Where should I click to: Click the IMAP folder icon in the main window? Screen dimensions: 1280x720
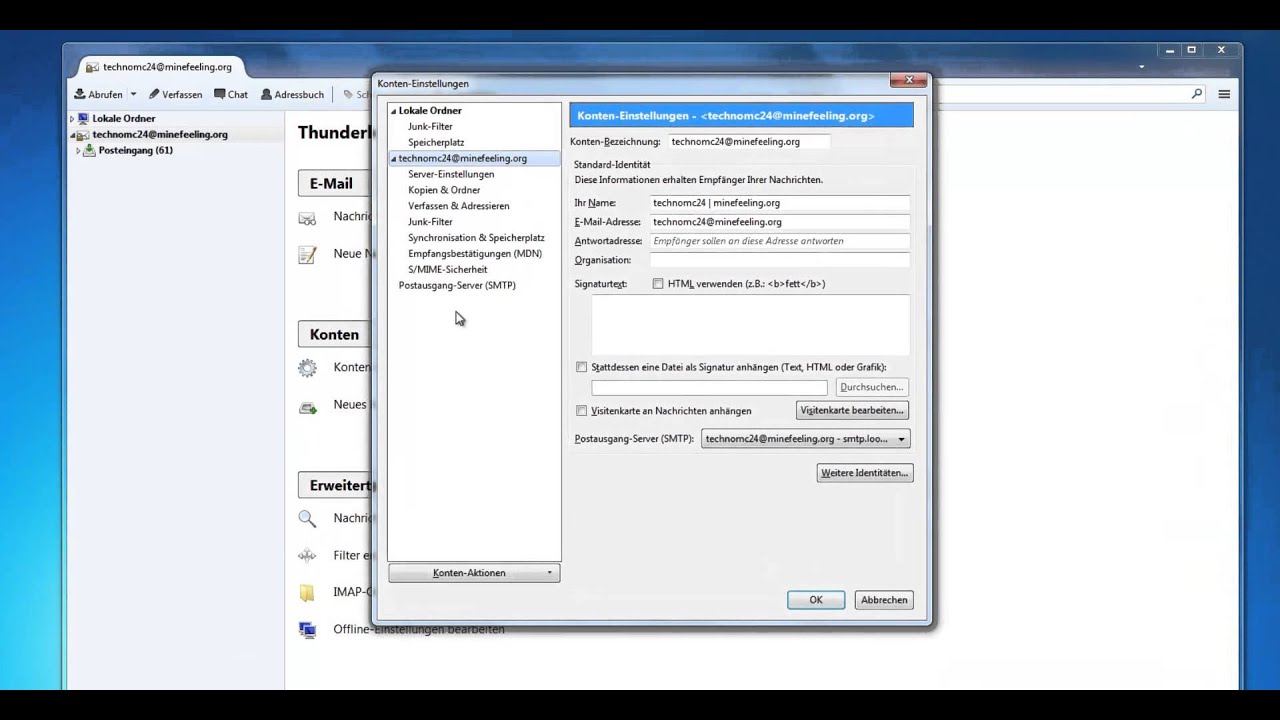click(x=308, y=592)
